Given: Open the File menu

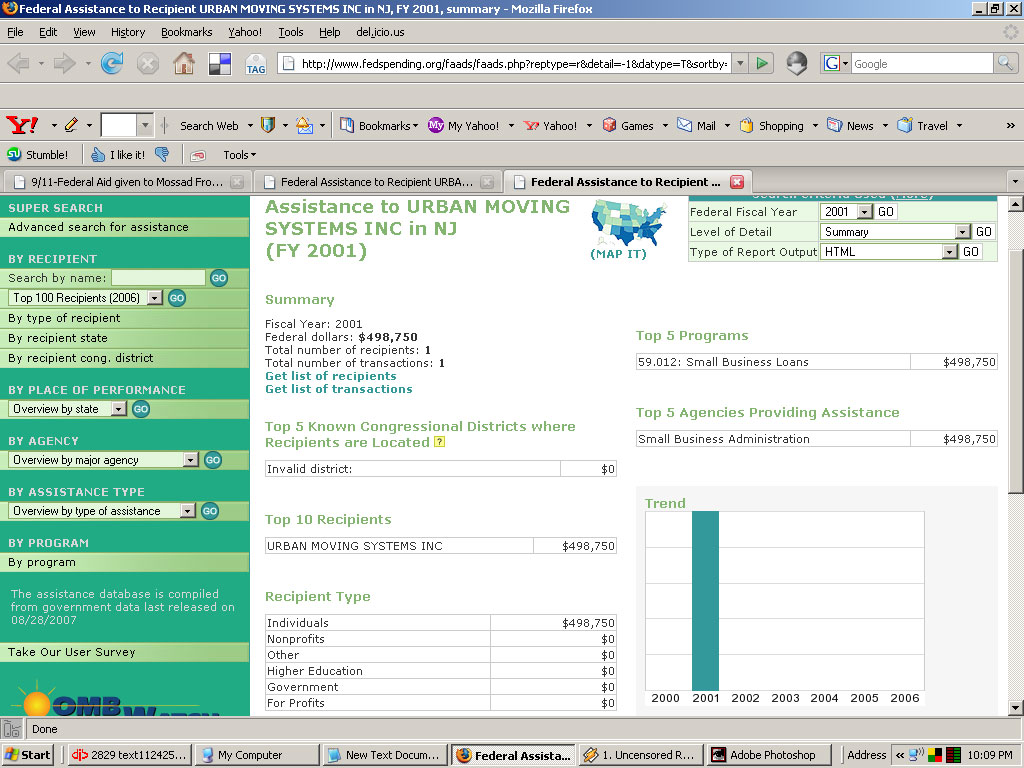Looking at the screenshot, I should (x=15, y=32).
